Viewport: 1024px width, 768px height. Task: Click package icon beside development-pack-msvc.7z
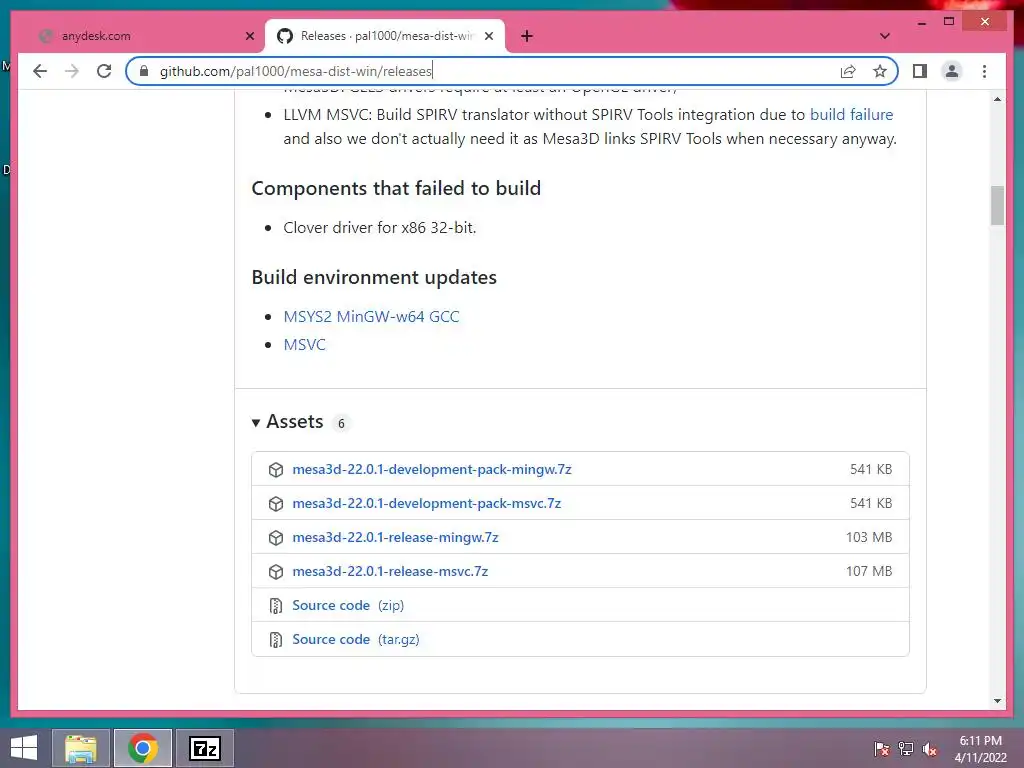pos(276,504)
